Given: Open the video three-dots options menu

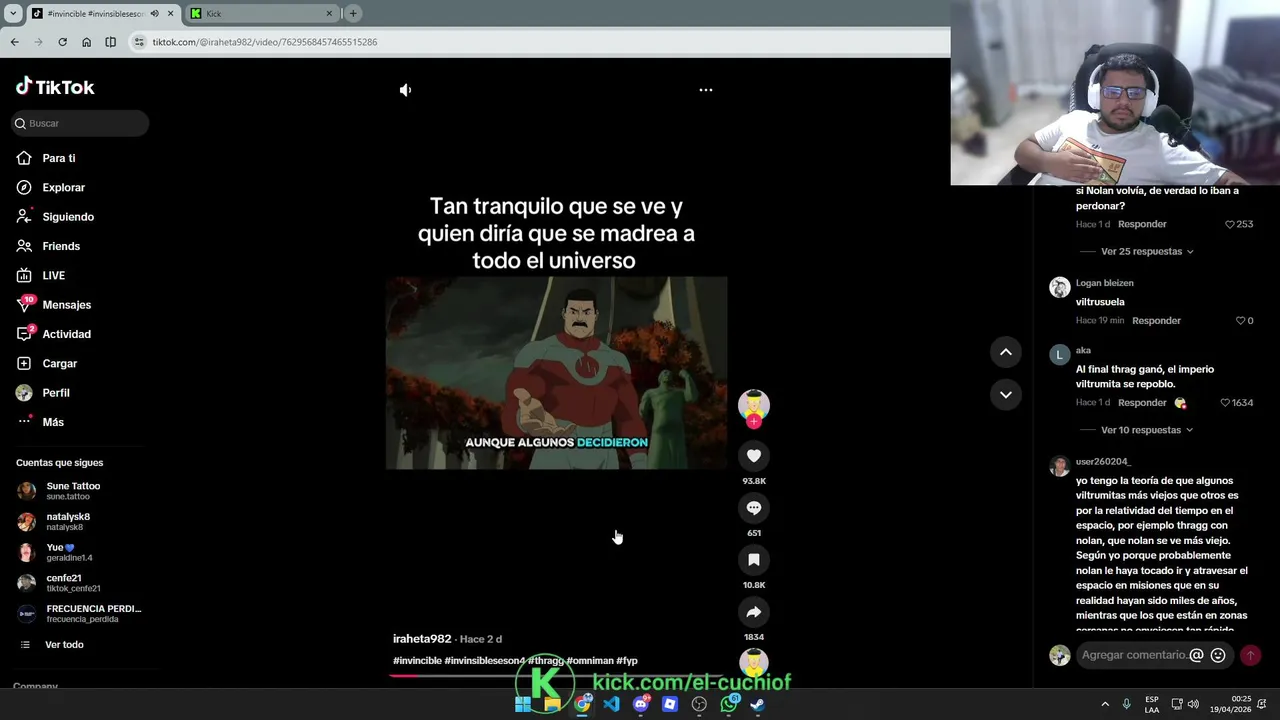Looking at the screenshot, I should click(705, 90).
